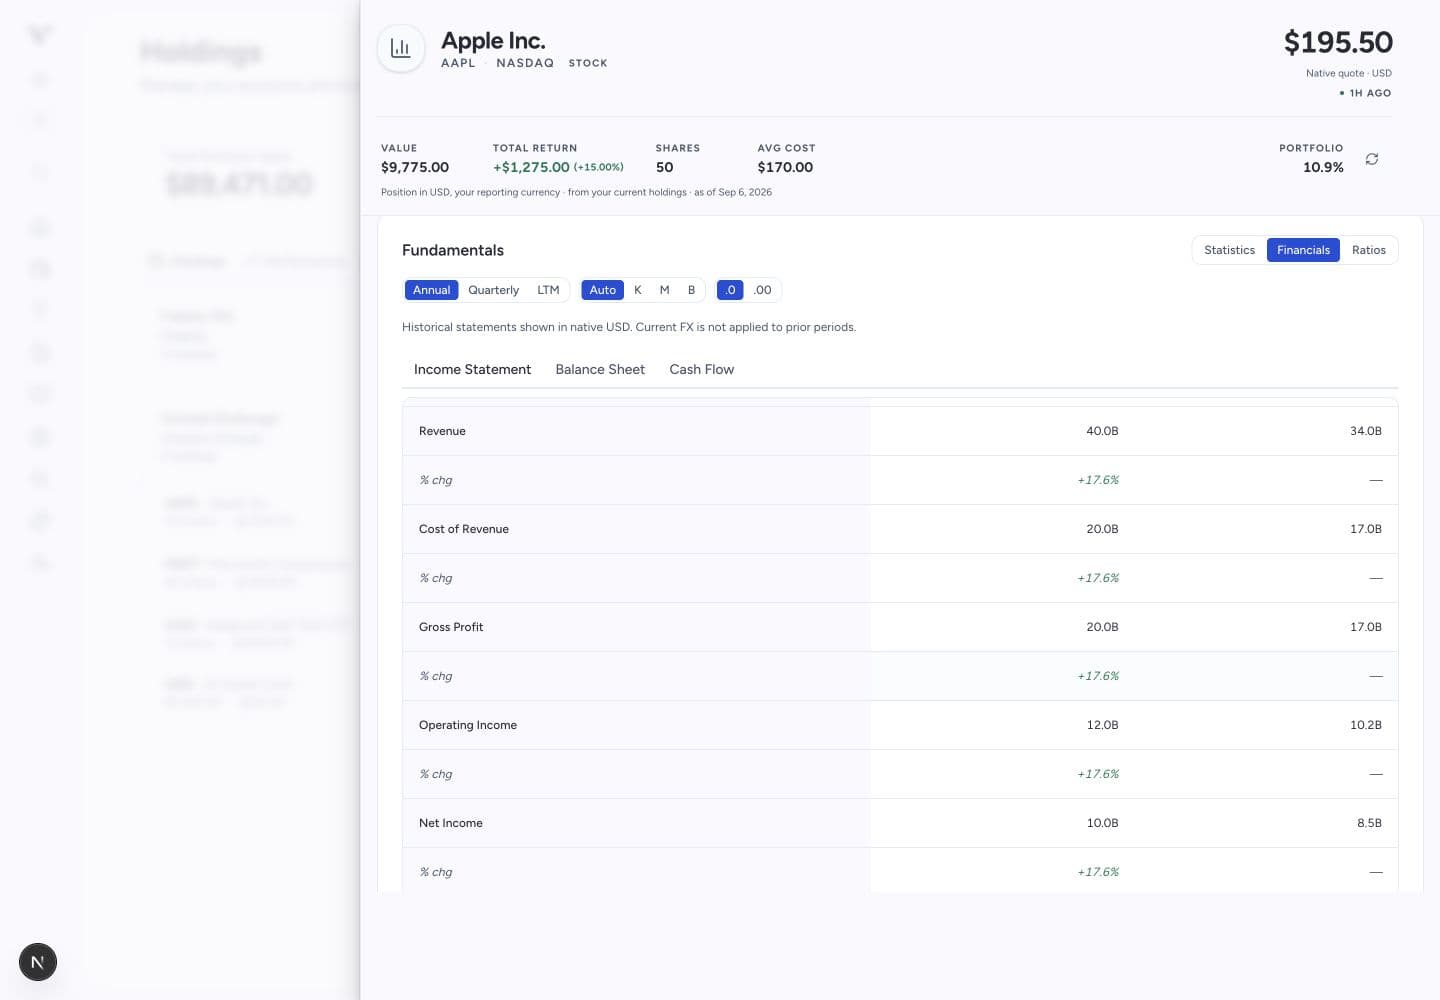The width and height of the screenshot is (1440, 1000).
Task: Click the Net Income row label
Action: 451,823
